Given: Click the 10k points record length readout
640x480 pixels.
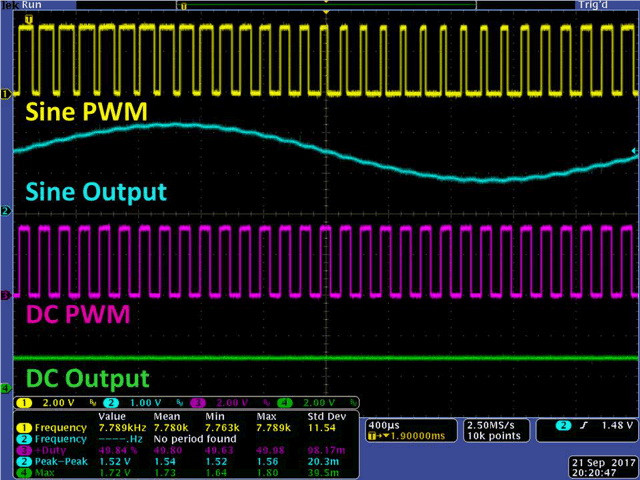Looking at the screenshot, I should click(494, 436).
